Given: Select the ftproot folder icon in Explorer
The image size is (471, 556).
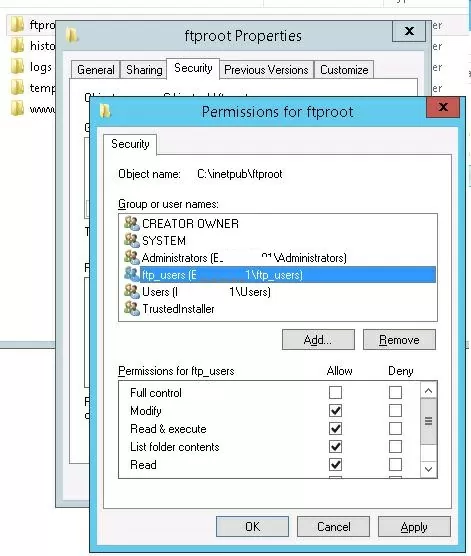Looking at the screenshot, I should click(x=17, y=25).
